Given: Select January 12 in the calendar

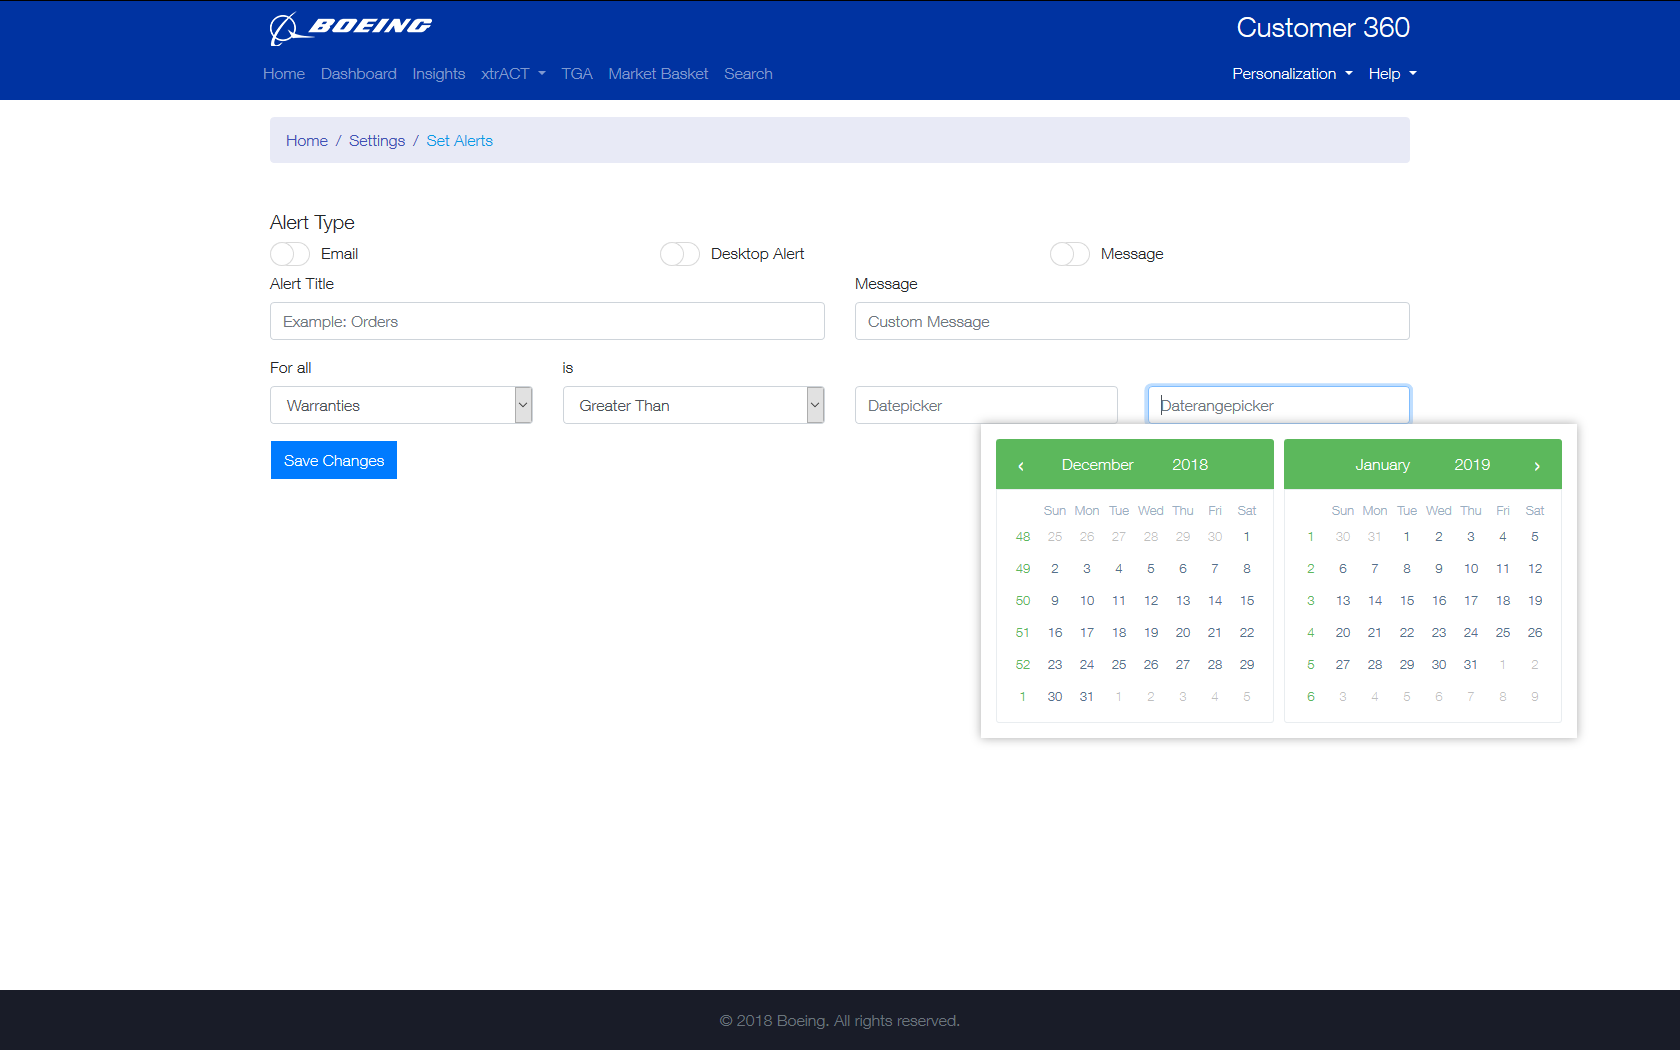Looking at the screenshot, I should 1535,569.
